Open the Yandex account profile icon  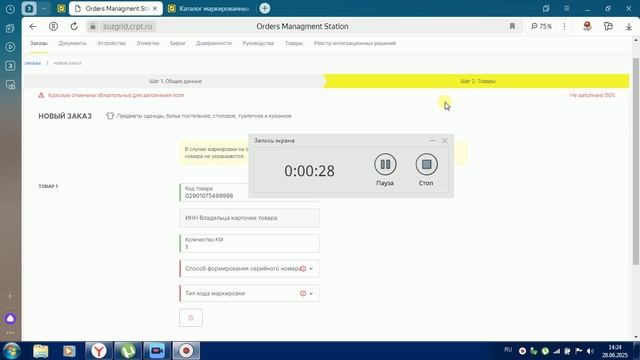[53, 27]
